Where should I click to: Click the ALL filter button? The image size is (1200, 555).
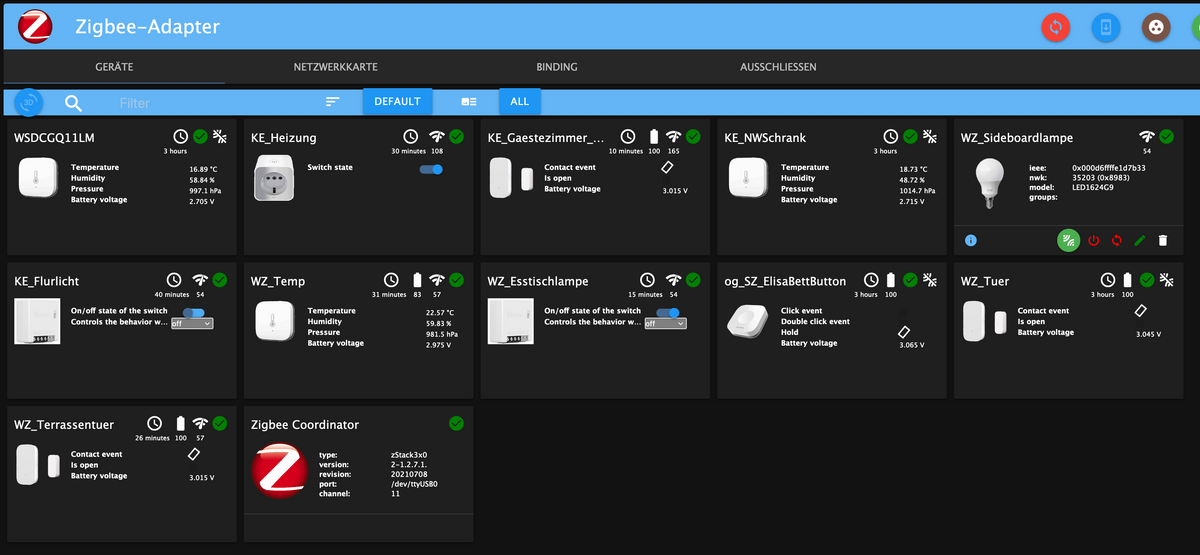(520, 102)
